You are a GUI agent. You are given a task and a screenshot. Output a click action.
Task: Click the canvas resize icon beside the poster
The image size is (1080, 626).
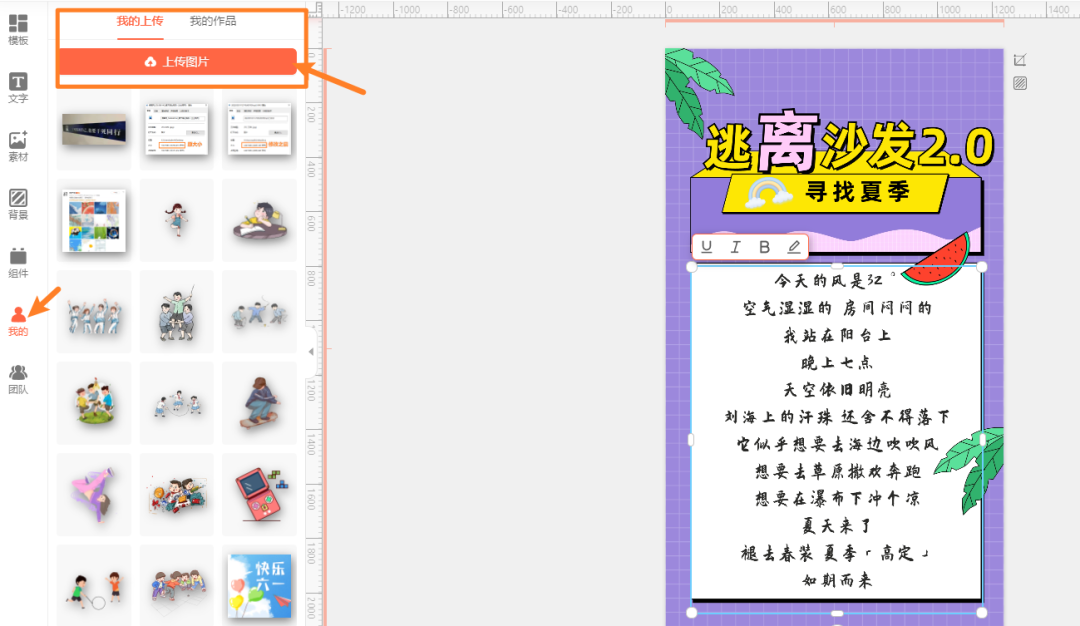click(x=1020, y=60)
